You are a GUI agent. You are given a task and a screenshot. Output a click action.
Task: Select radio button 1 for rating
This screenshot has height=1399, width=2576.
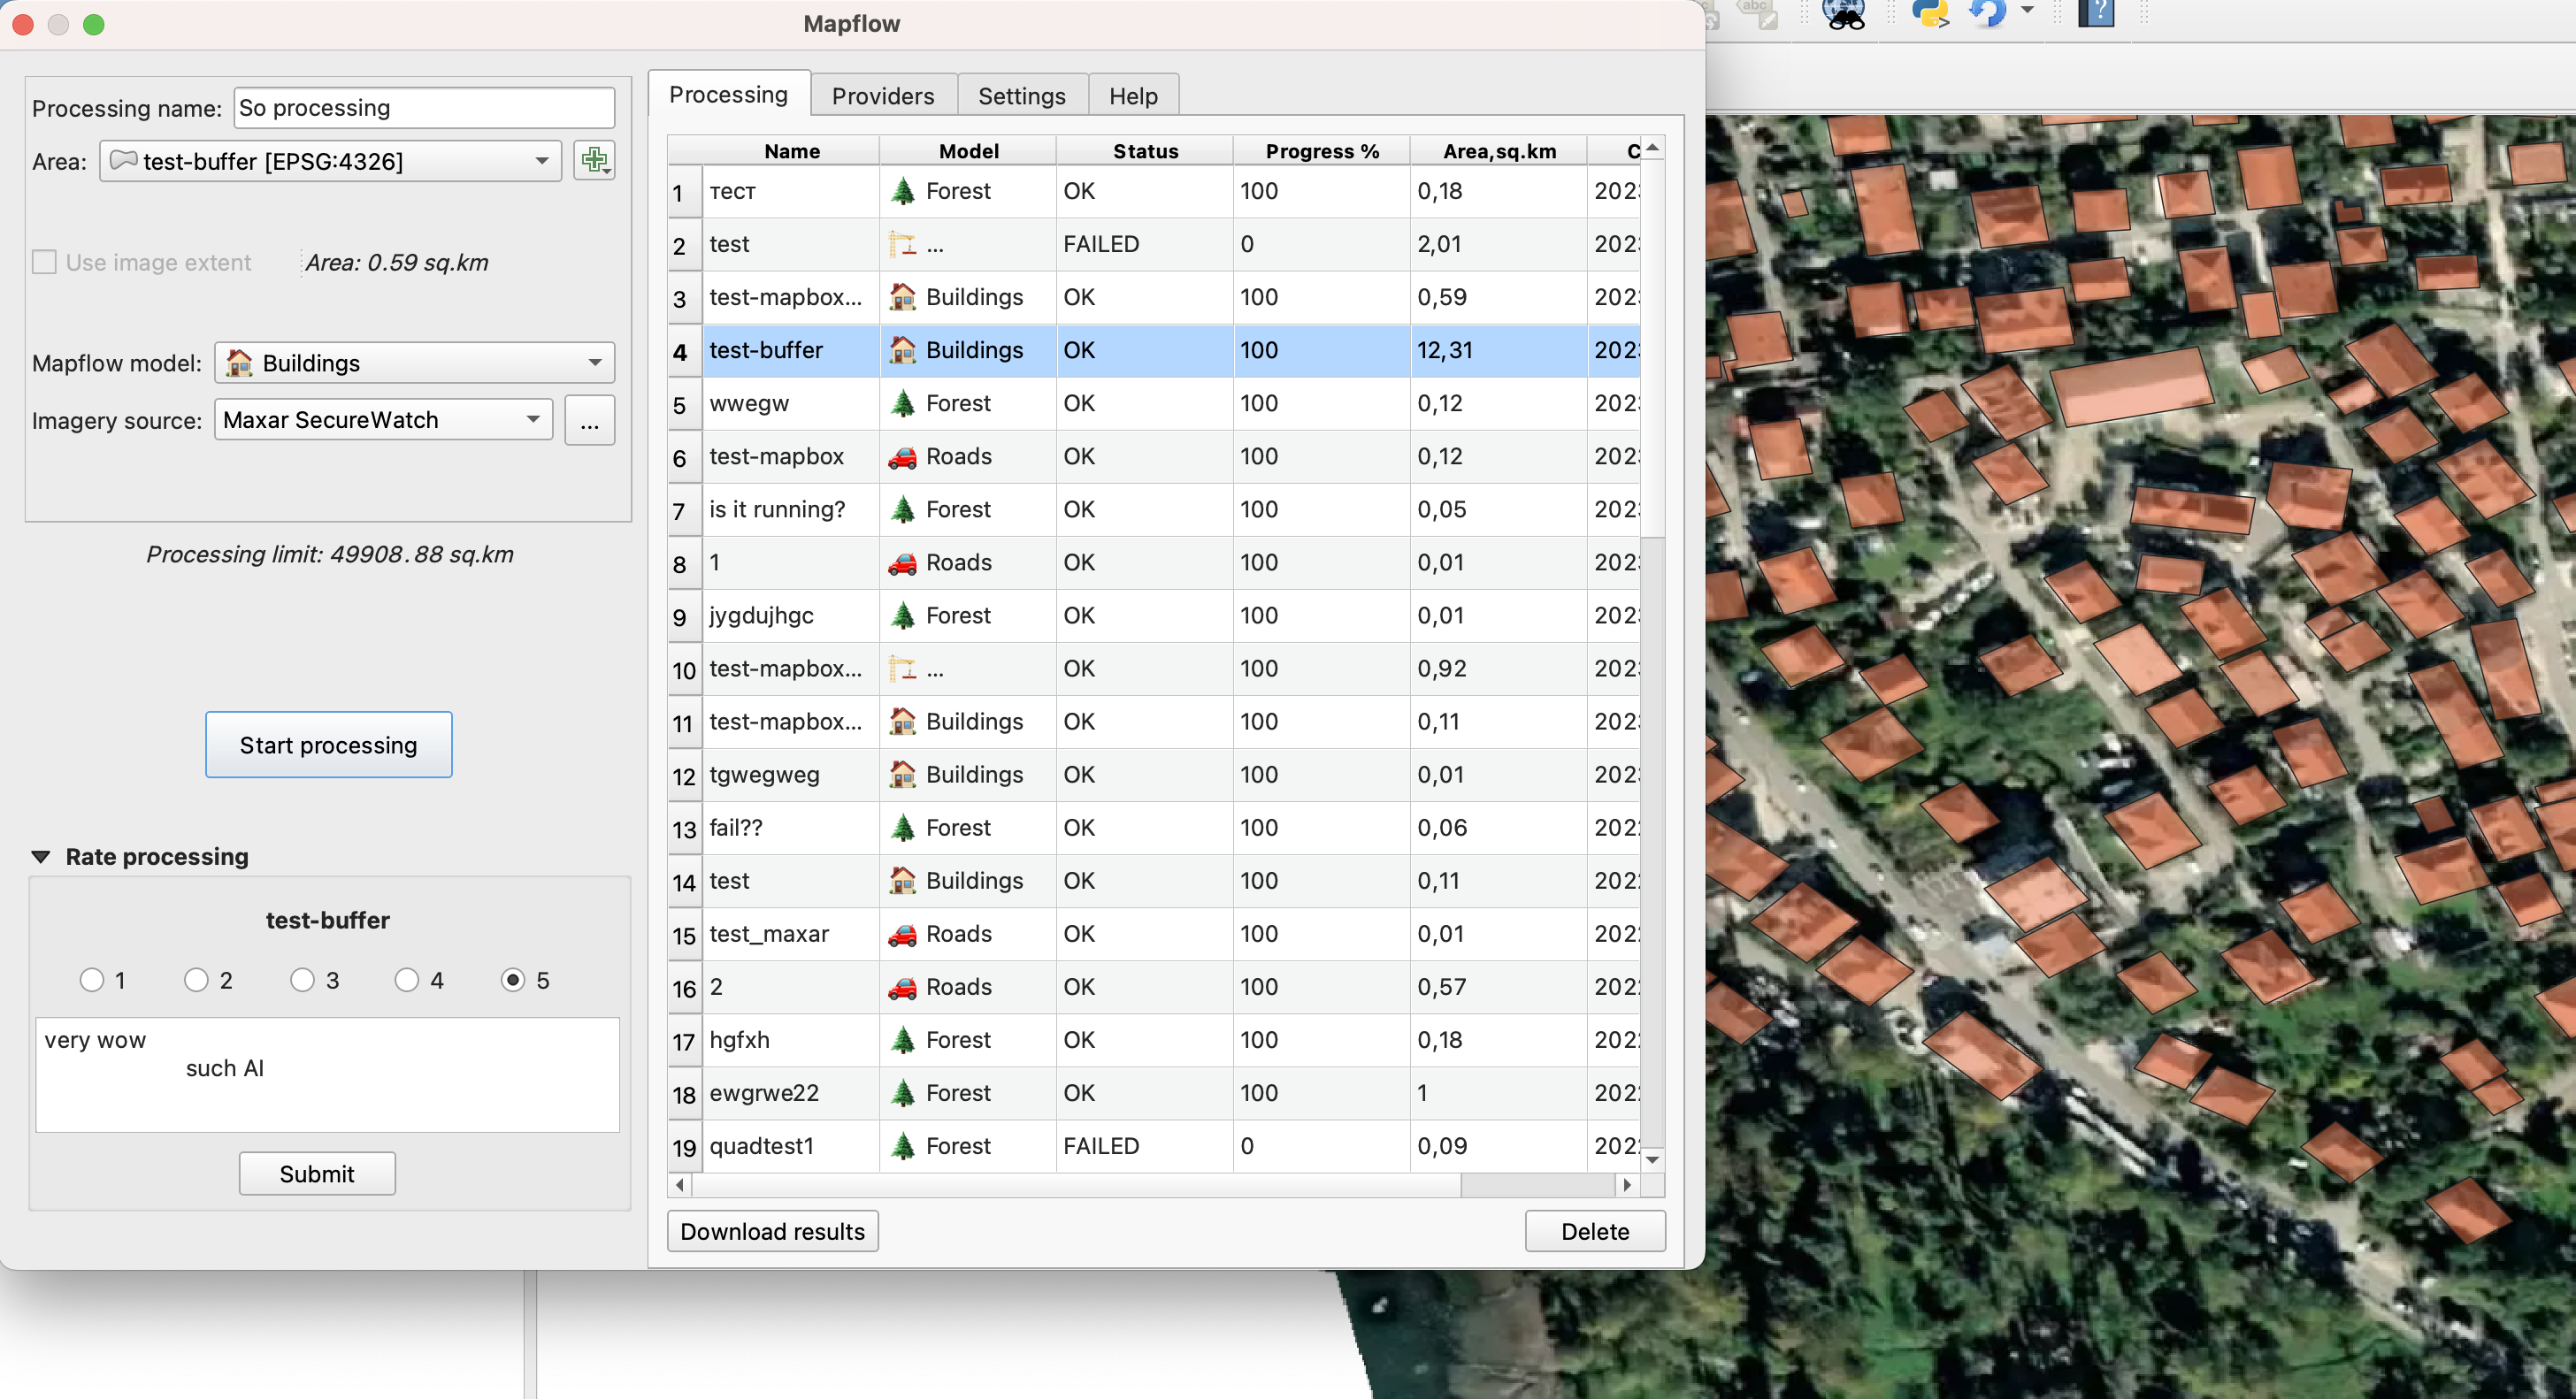[x=88, y=979]
